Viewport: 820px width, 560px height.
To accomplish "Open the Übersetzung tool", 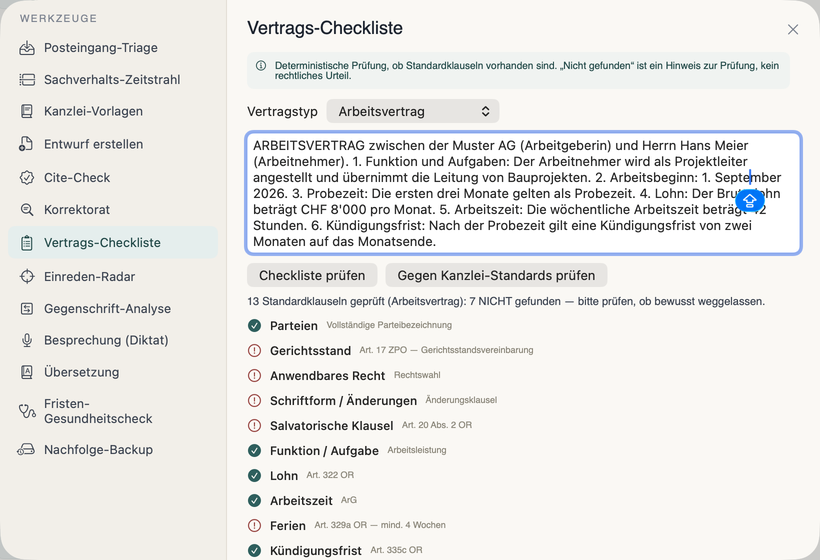I will pyautogui.click(x=113, y=372).
